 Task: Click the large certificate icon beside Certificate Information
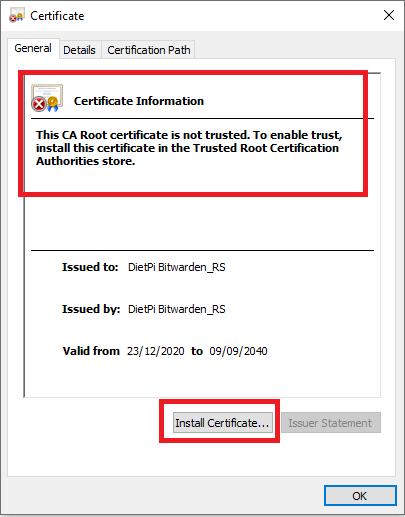[47, 98]
